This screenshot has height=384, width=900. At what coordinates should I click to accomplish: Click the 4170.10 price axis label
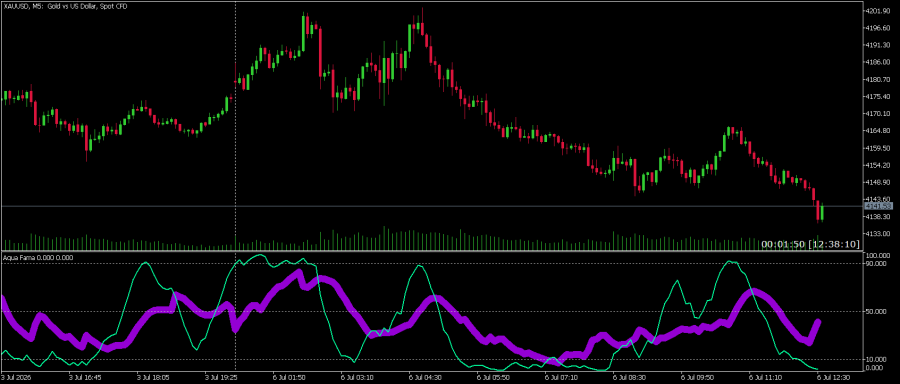coord(879,114)
